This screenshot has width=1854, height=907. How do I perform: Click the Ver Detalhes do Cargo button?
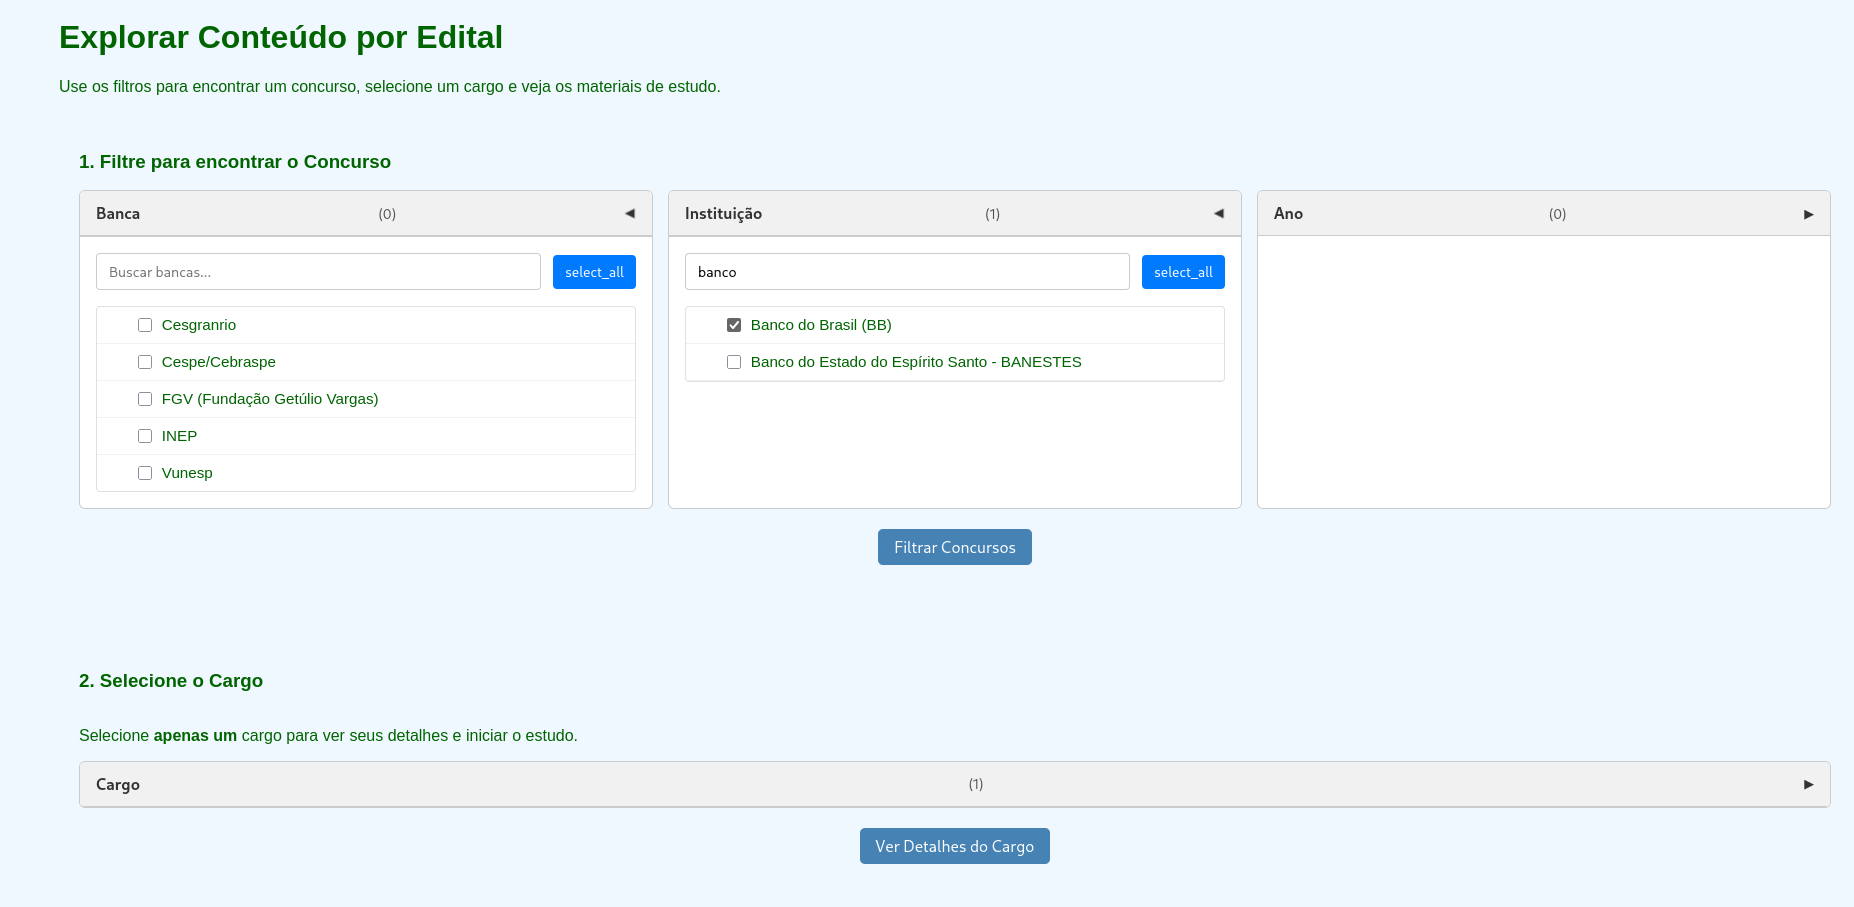[x=954, y=846]
